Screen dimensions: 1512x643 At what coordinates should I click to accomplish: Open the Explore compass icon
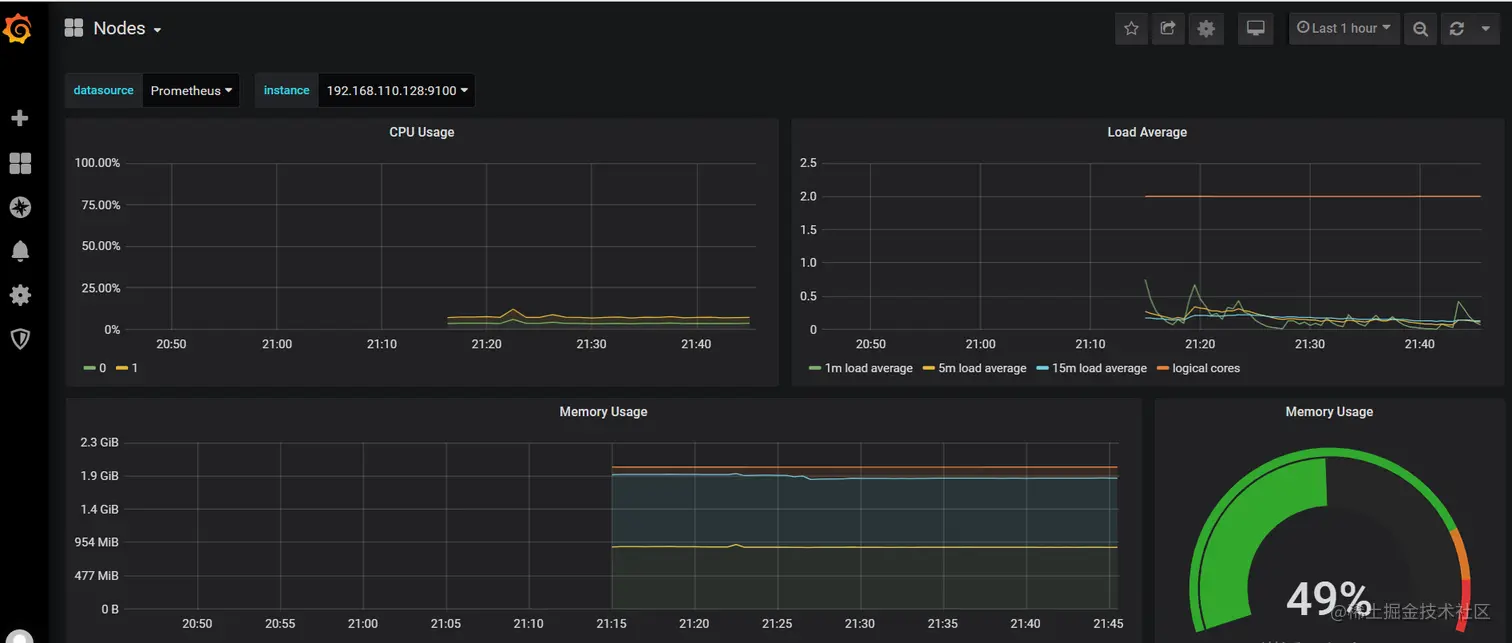pyautogui.click(x=20, y=207)
